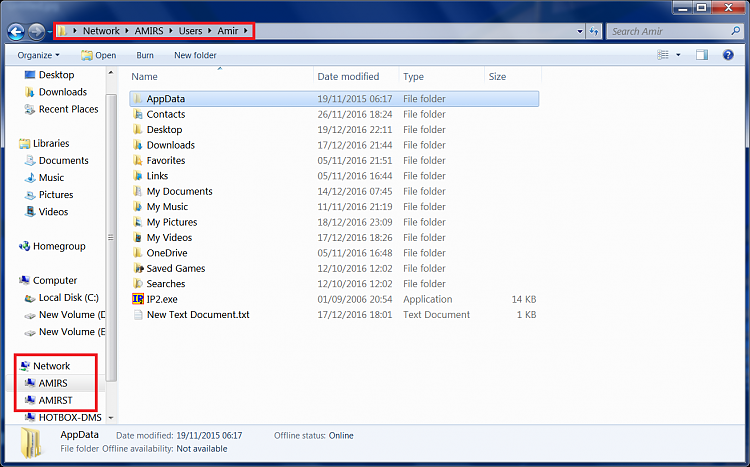Select the My Videos folder icon
This screenshot has height=467, width=750.
138,237
